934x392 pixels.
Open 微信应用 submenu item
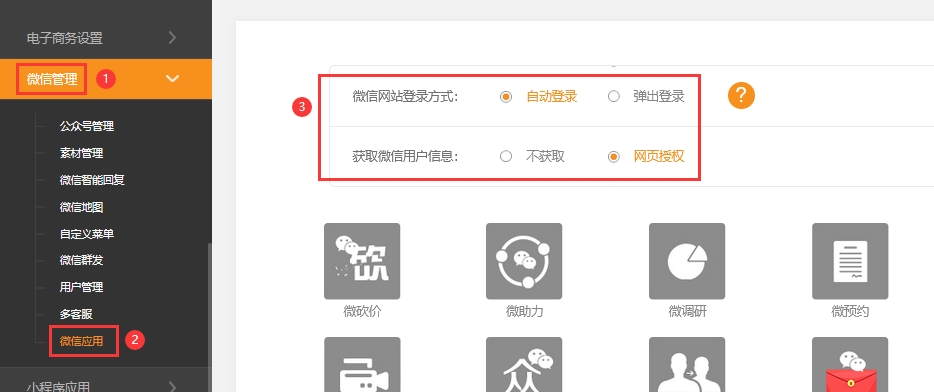(82, 341)
